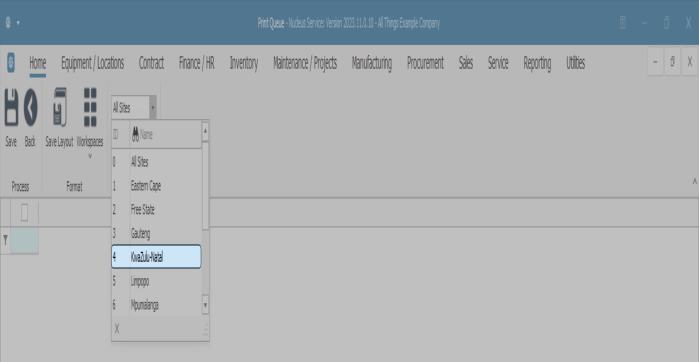Close the site dropdown with the X button
Viewport: 699px width, 362px height.
point(117,329)
